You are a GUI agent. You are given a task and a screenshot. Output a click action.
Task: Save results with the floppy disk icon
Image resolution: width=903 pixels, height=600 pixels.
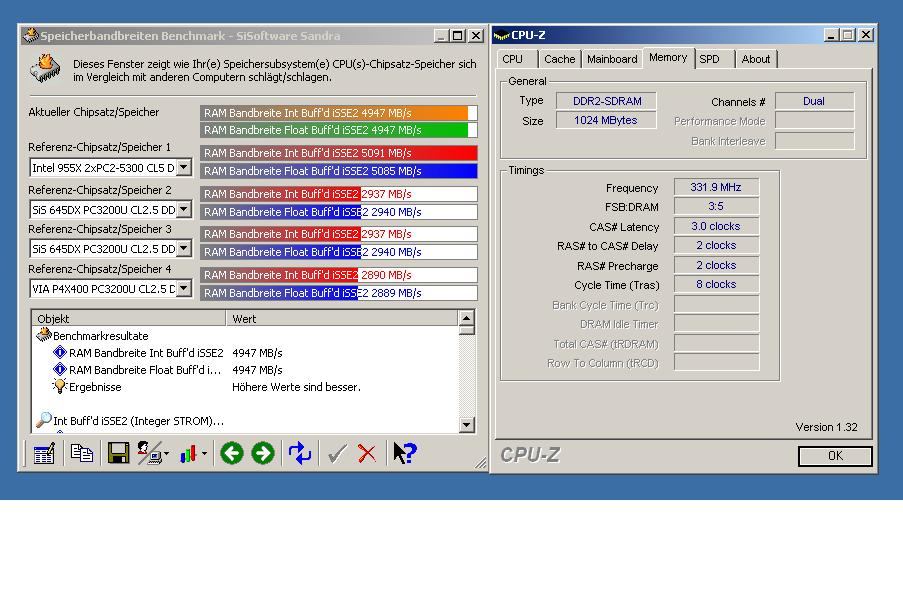(118, 454)
